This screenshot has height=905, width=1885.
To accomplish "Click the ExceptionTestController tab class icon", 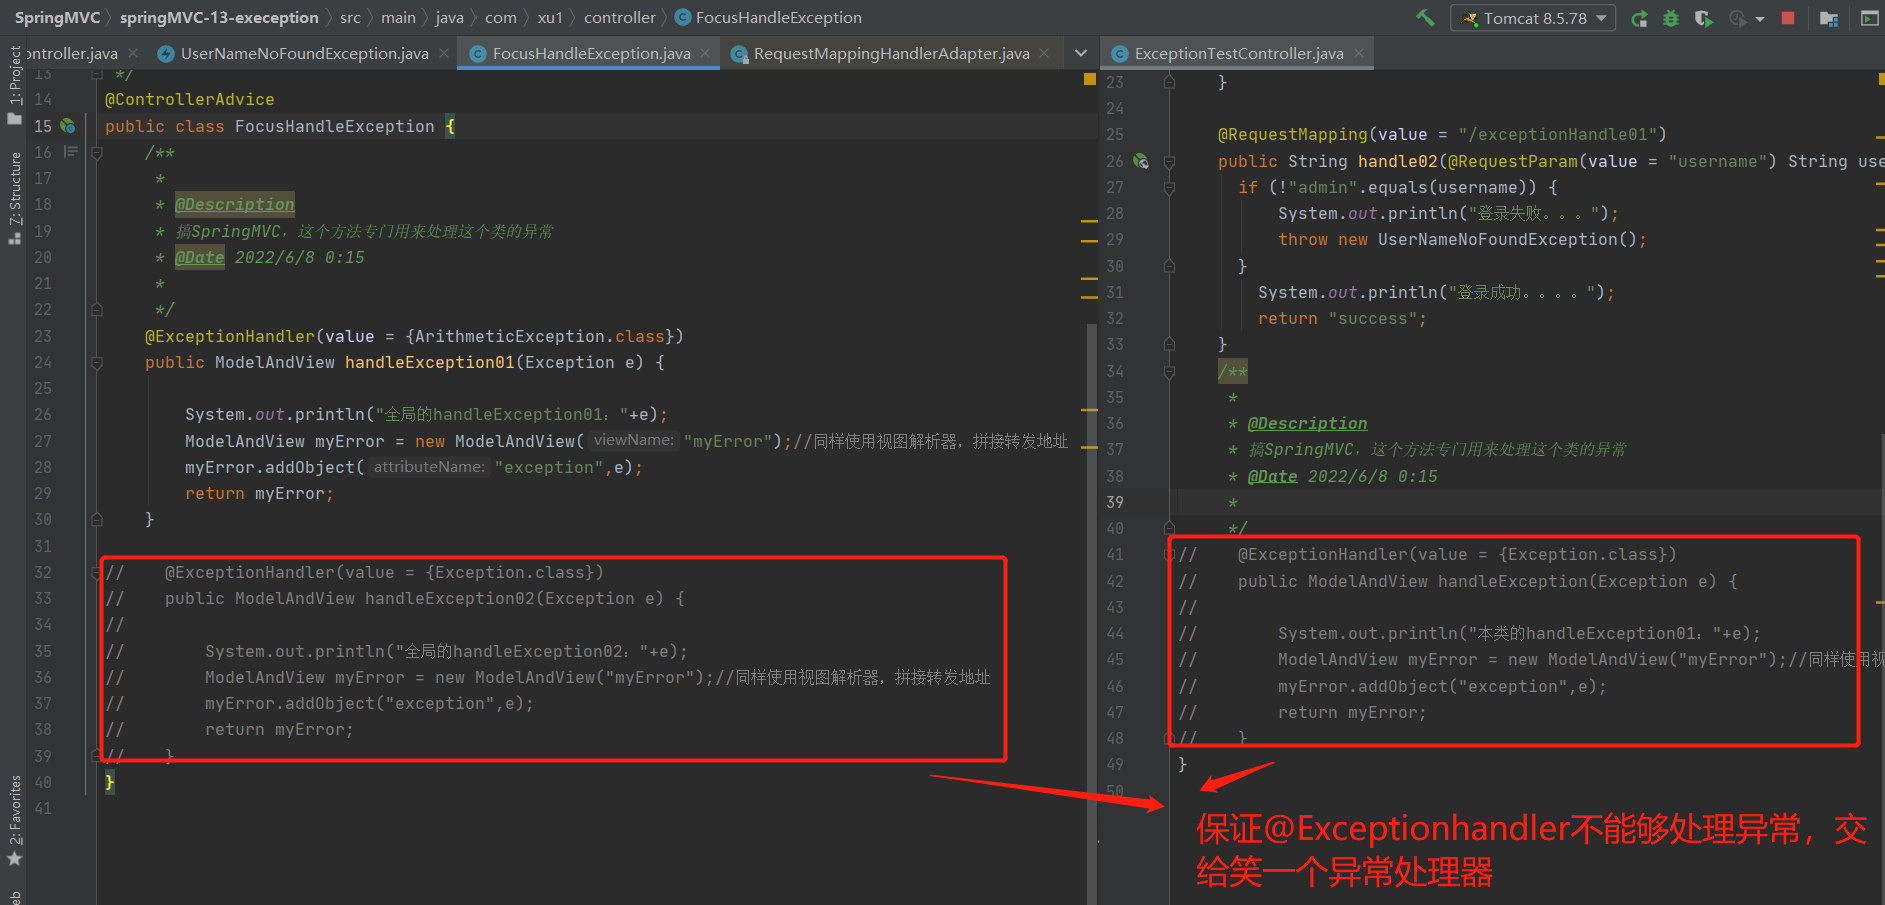I will point(1120,54).
